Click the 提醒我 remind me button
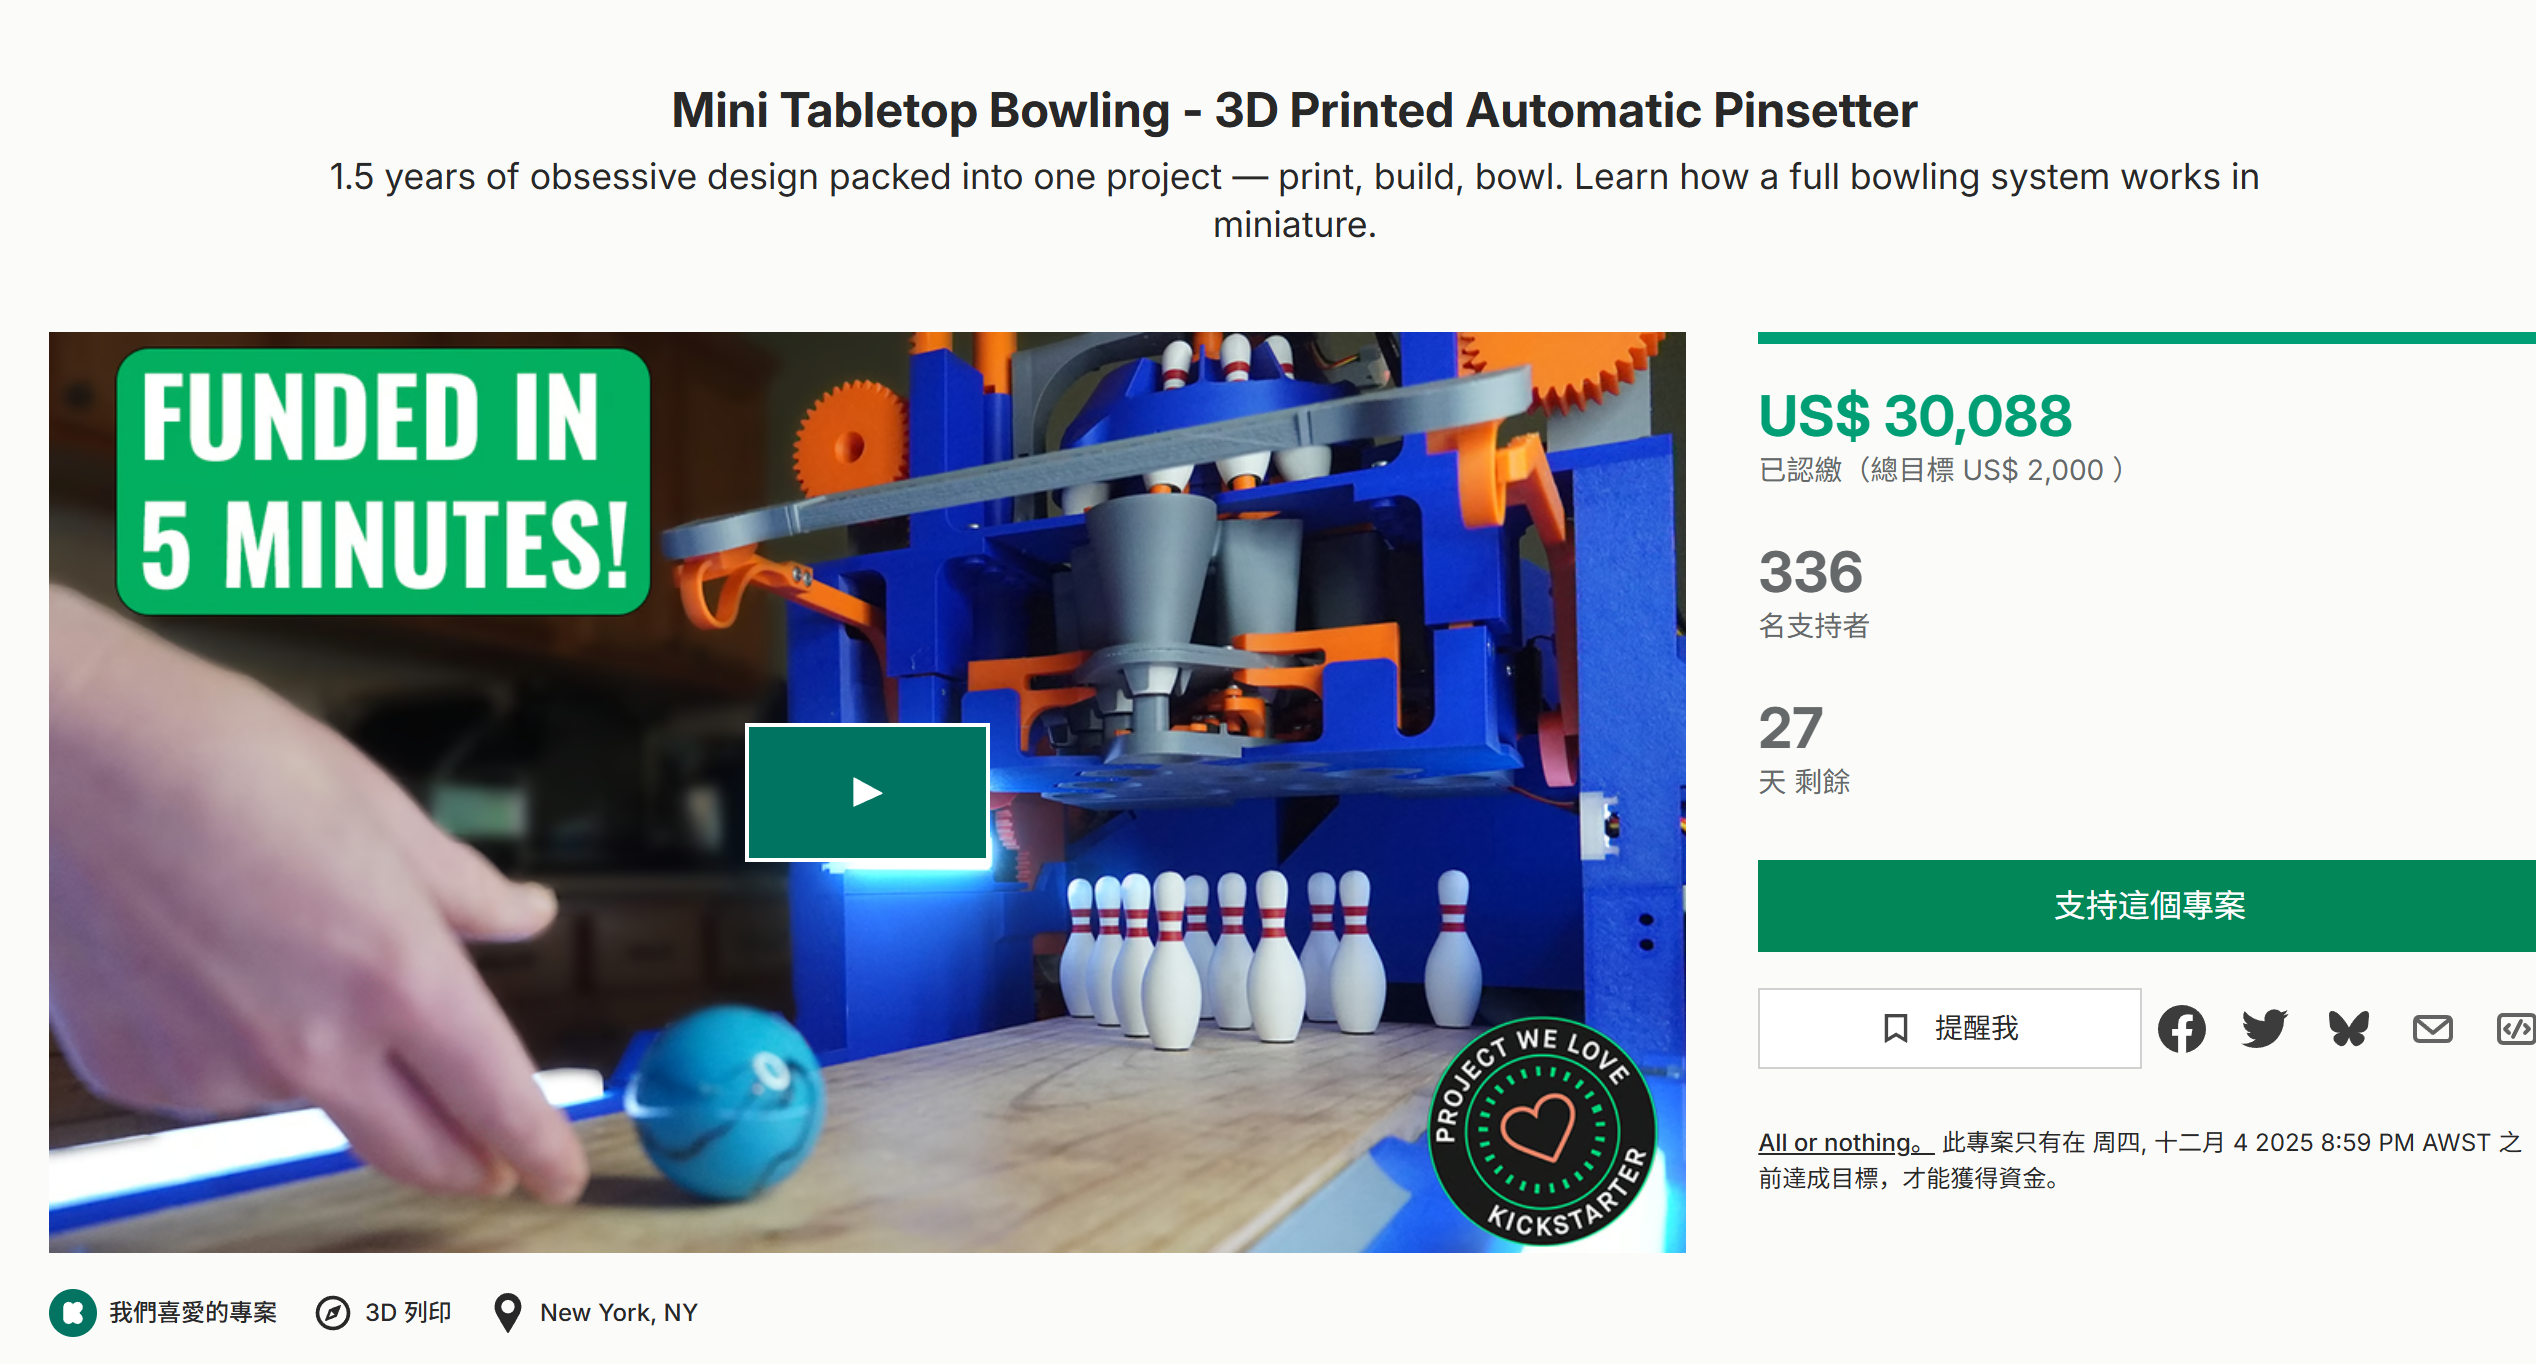 1949,1028
